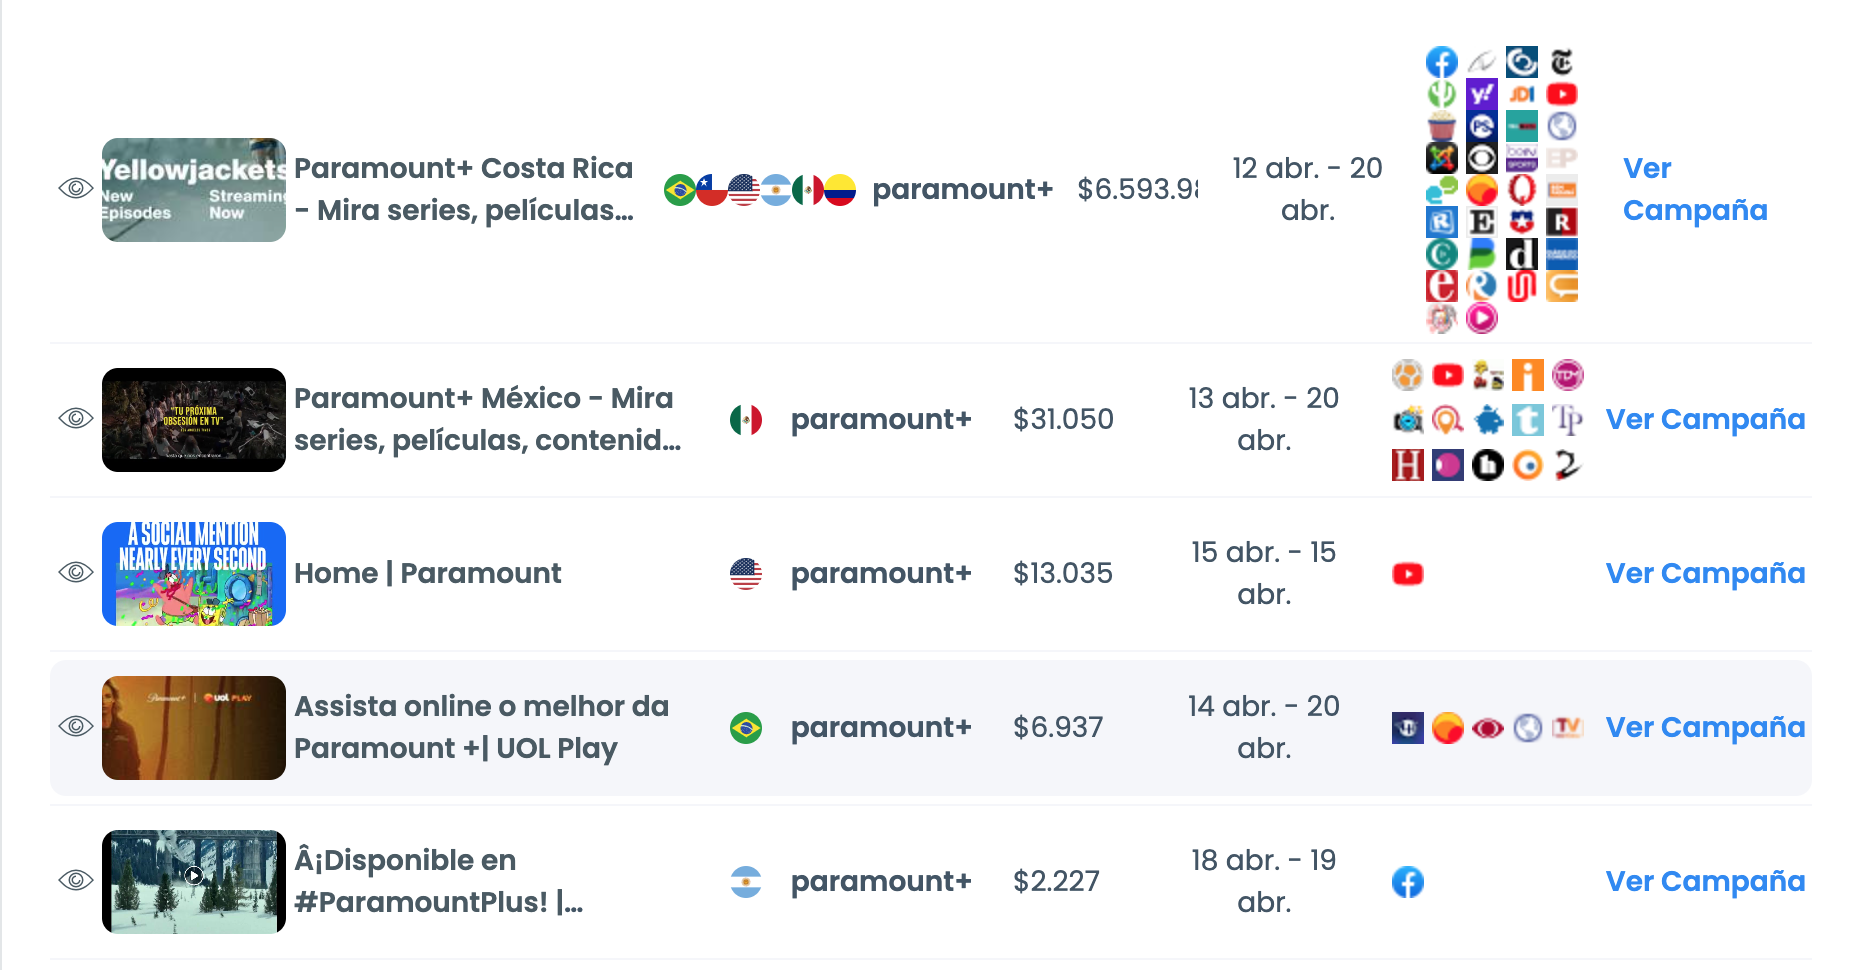
Task: Click red "H" icon in México row
Action: tap(1407, 465)
